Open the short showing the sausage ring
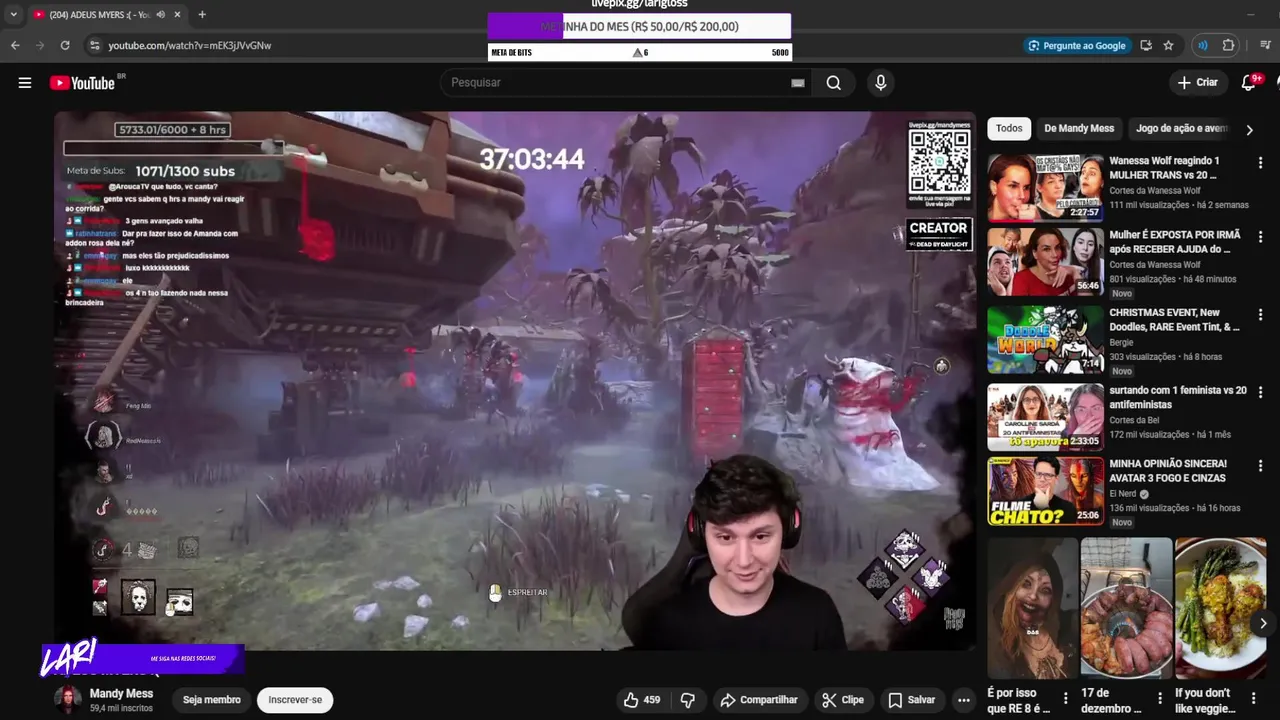 1126,609
